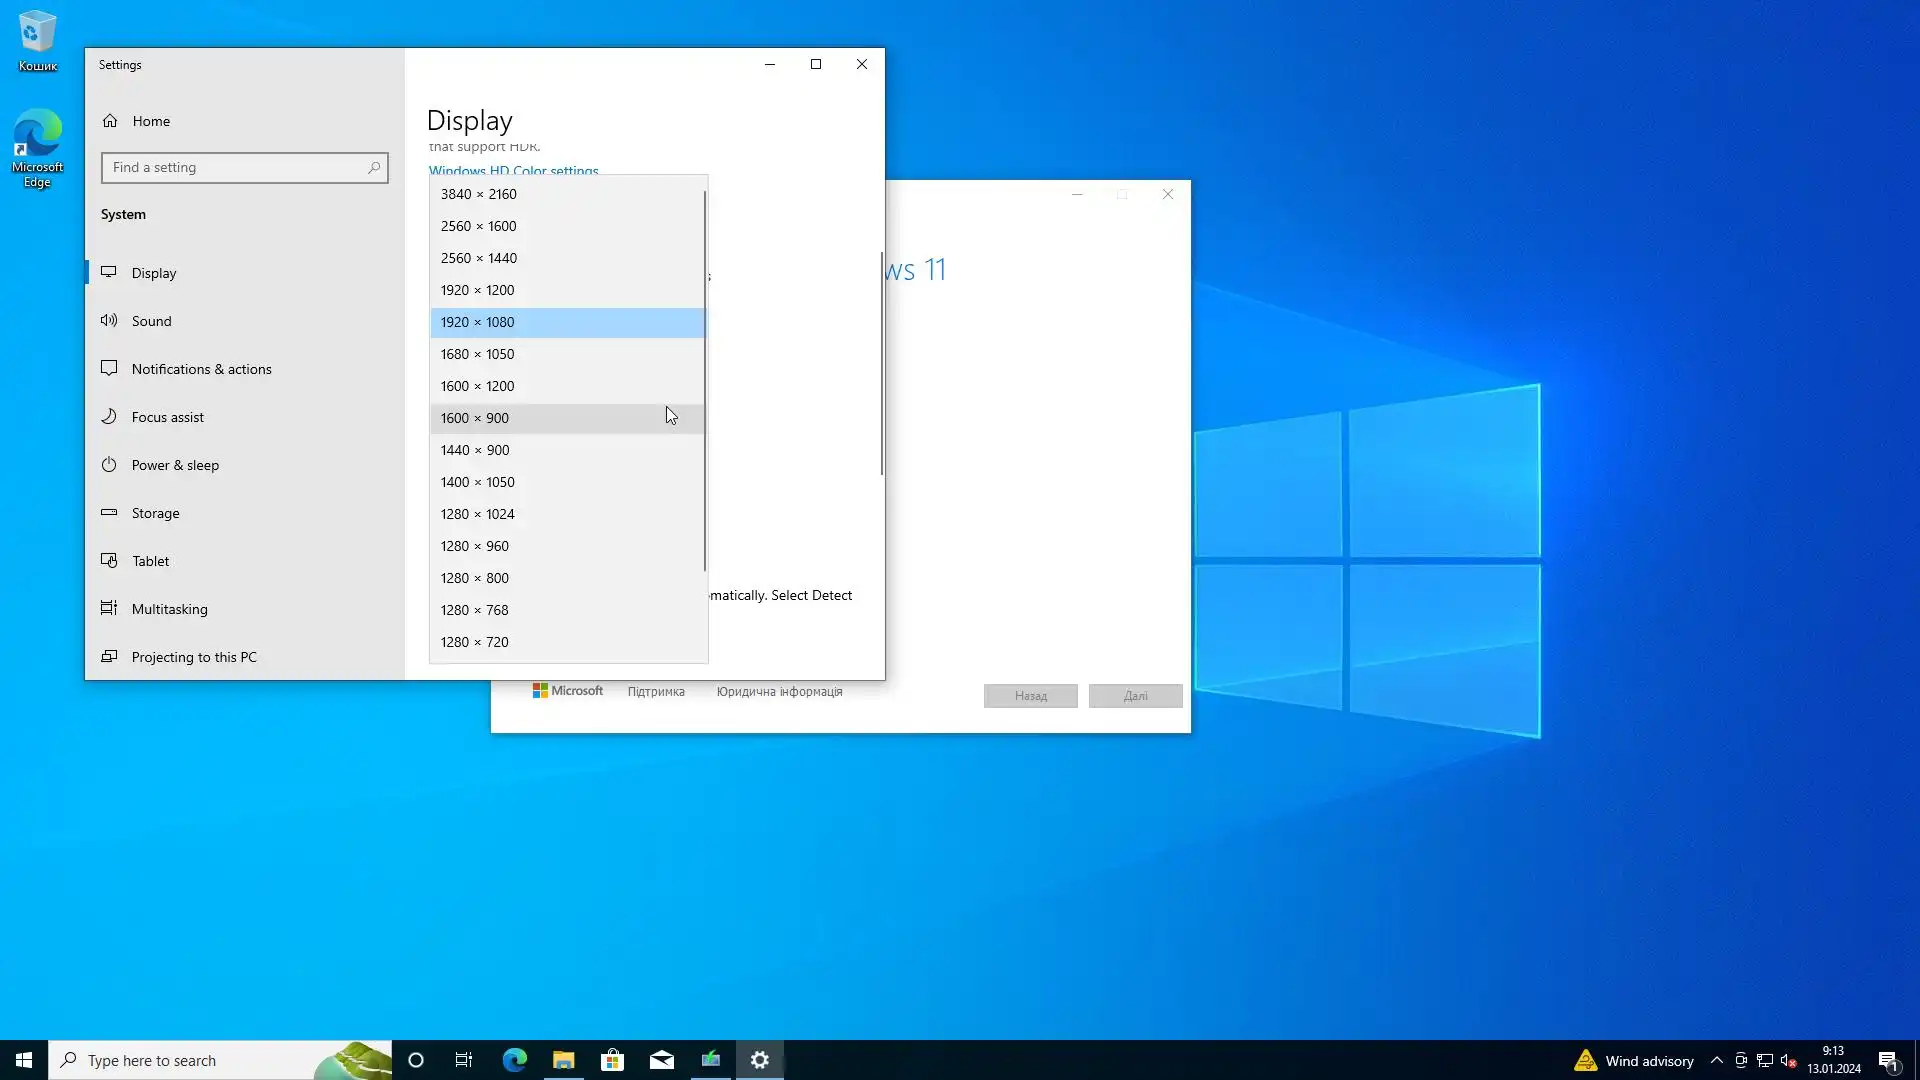Select 2560 × 1440 resolution
The width and height of the screenshot is (1920, 1080).
coord(478,258)
